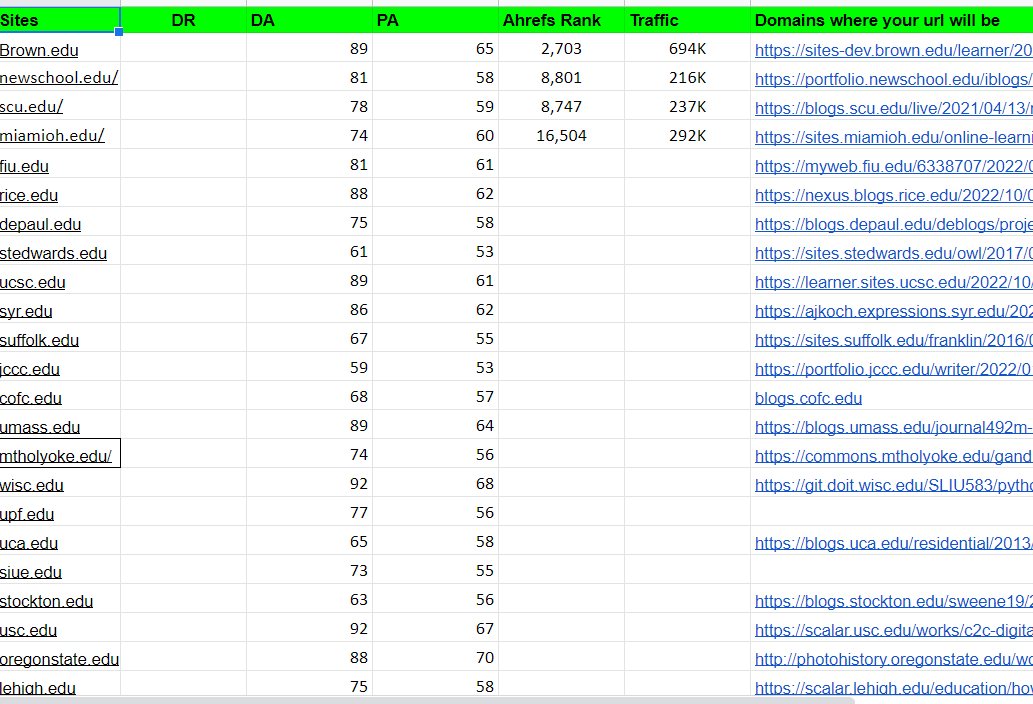
Task: Open the ajkoch.expressions.syr.edu URL
Action: click(x=893, y=311)
